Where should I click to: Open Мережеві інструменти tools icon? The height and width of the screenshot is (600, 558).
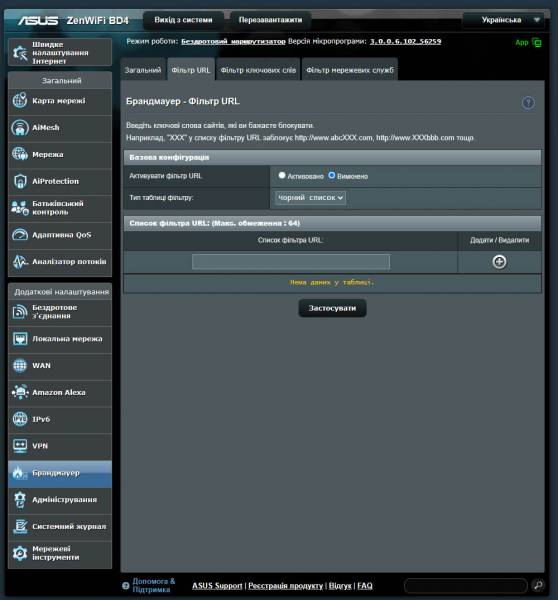tap(20, 553)
